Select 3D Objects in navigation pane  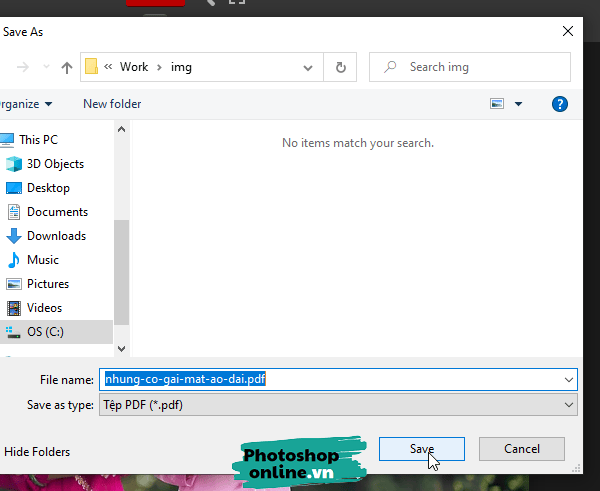pos(55,164)
